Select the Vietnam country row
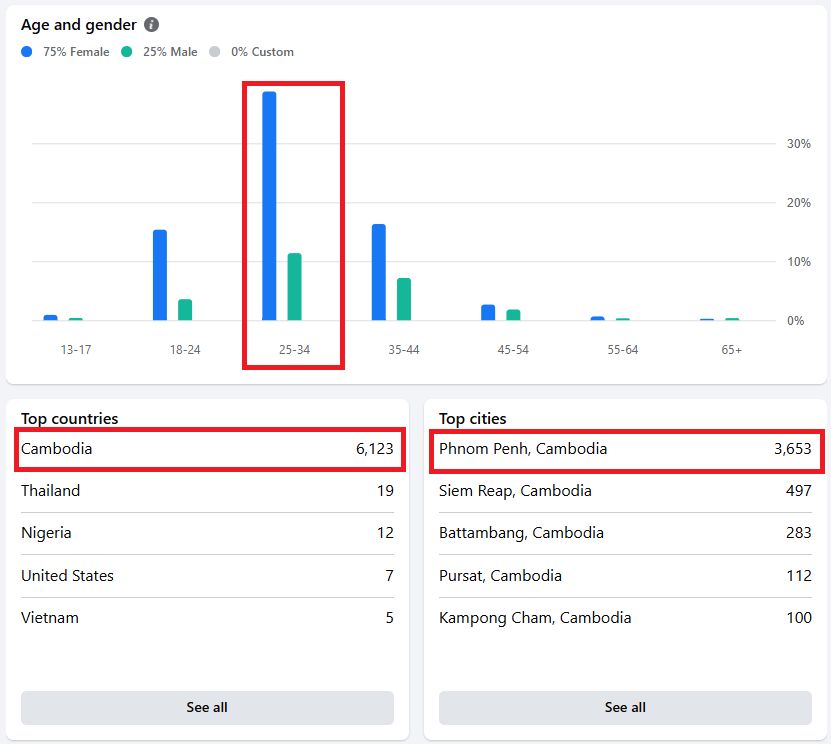 pos(207,618)
